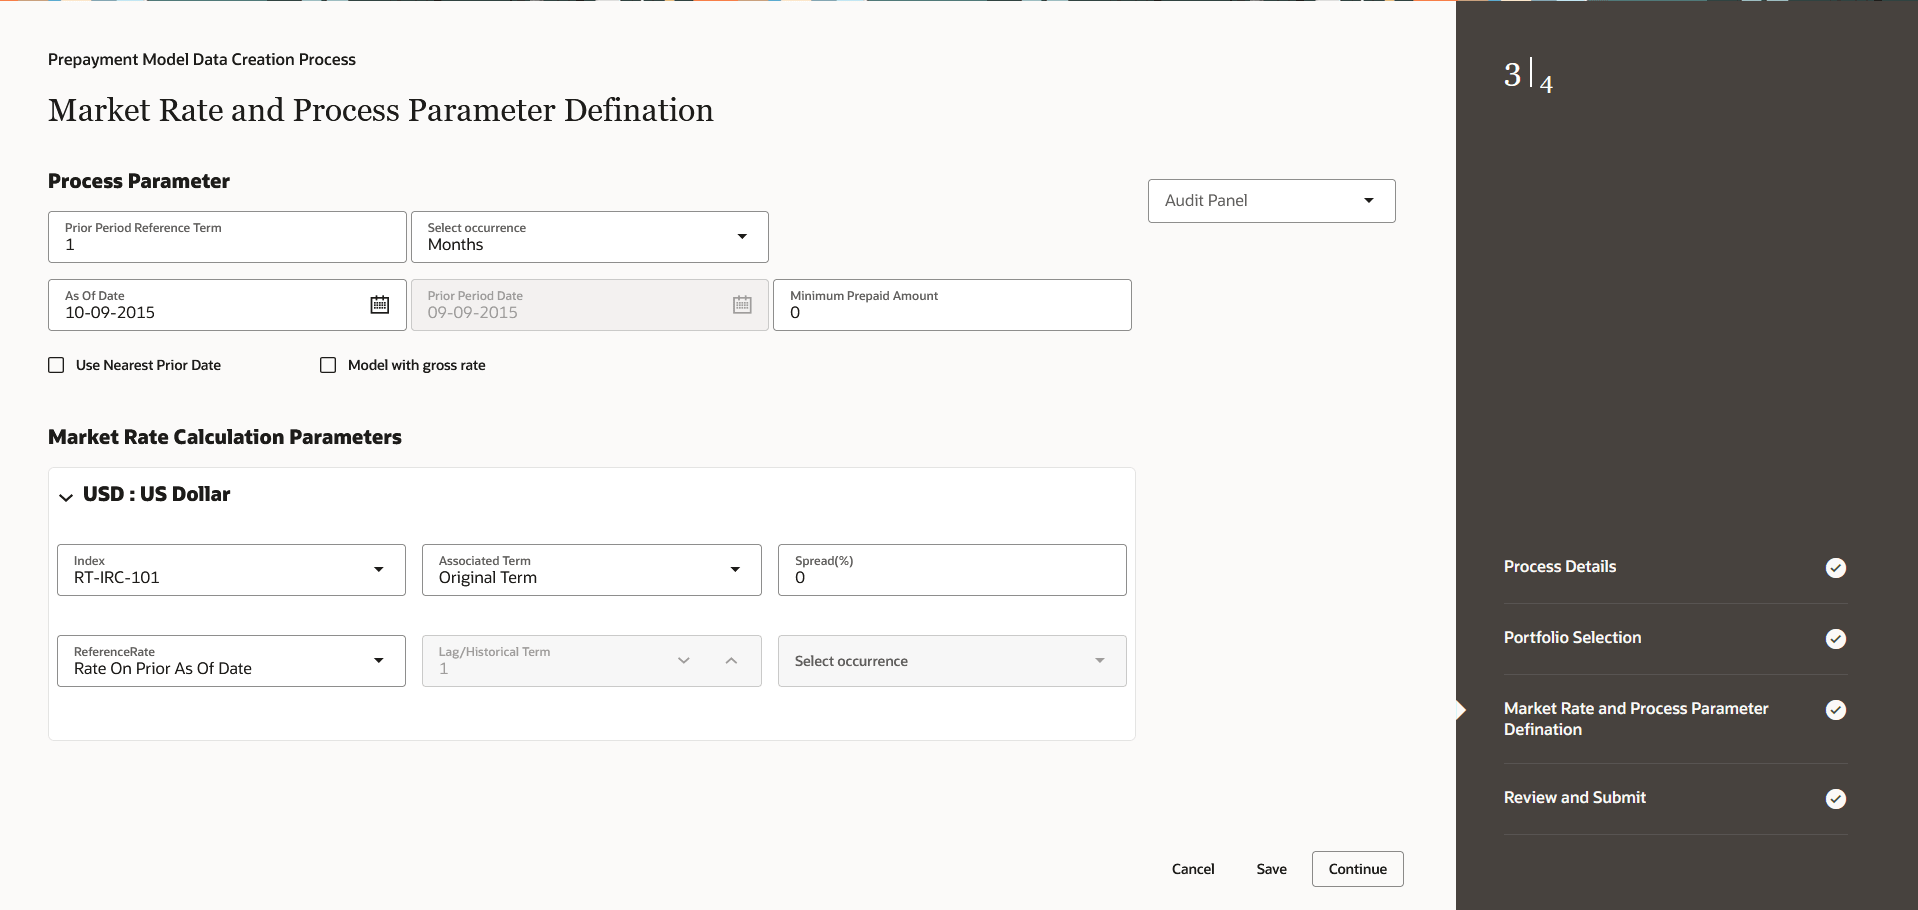Screen dimensions: 1918x910
Task: Click the checkmark icon beside Portfolio Selection
Action: tap(1836, 638)
